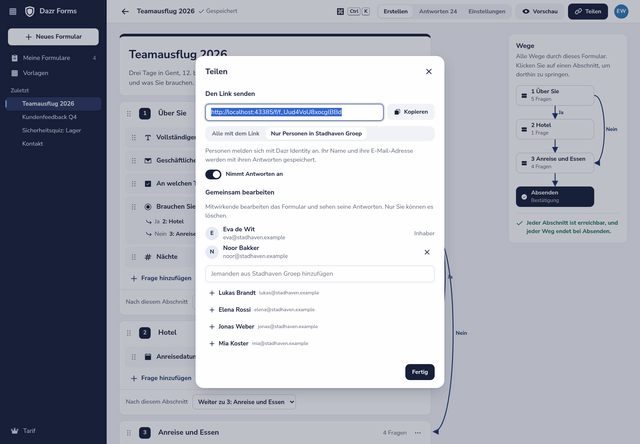Click the Kopieren button
This screenshot has height=444, width=640.
(411, 112)
